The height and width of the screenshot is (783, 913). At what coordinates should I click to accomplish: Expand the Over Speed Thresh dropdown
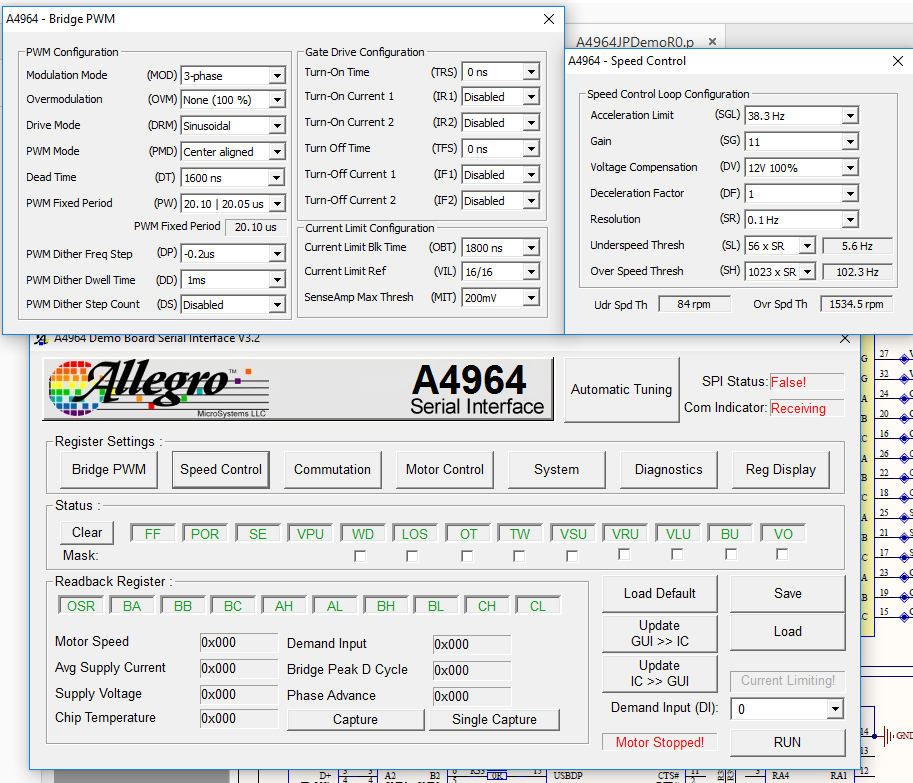tap(807, 272)
